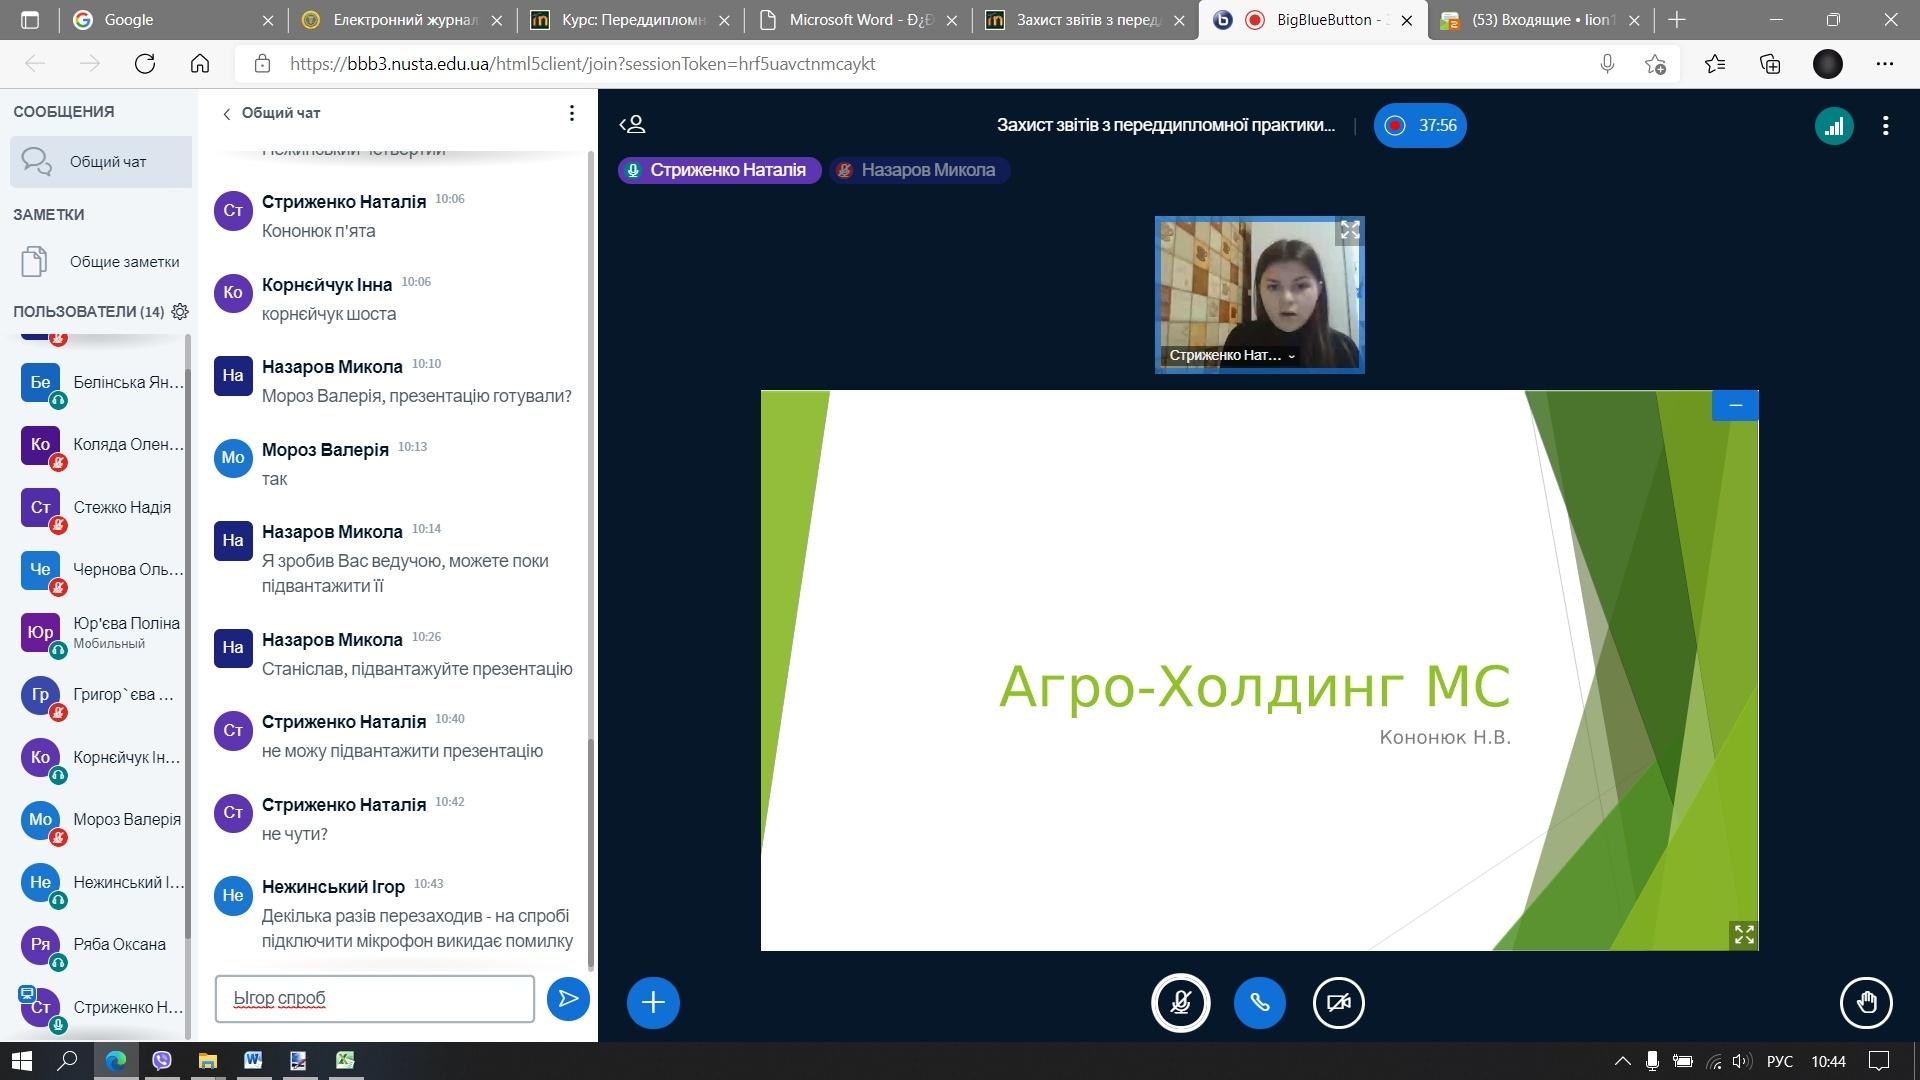Screen dimensions: 1920x1080
Task: Open the notification center
Action: coord(1879,1061)
